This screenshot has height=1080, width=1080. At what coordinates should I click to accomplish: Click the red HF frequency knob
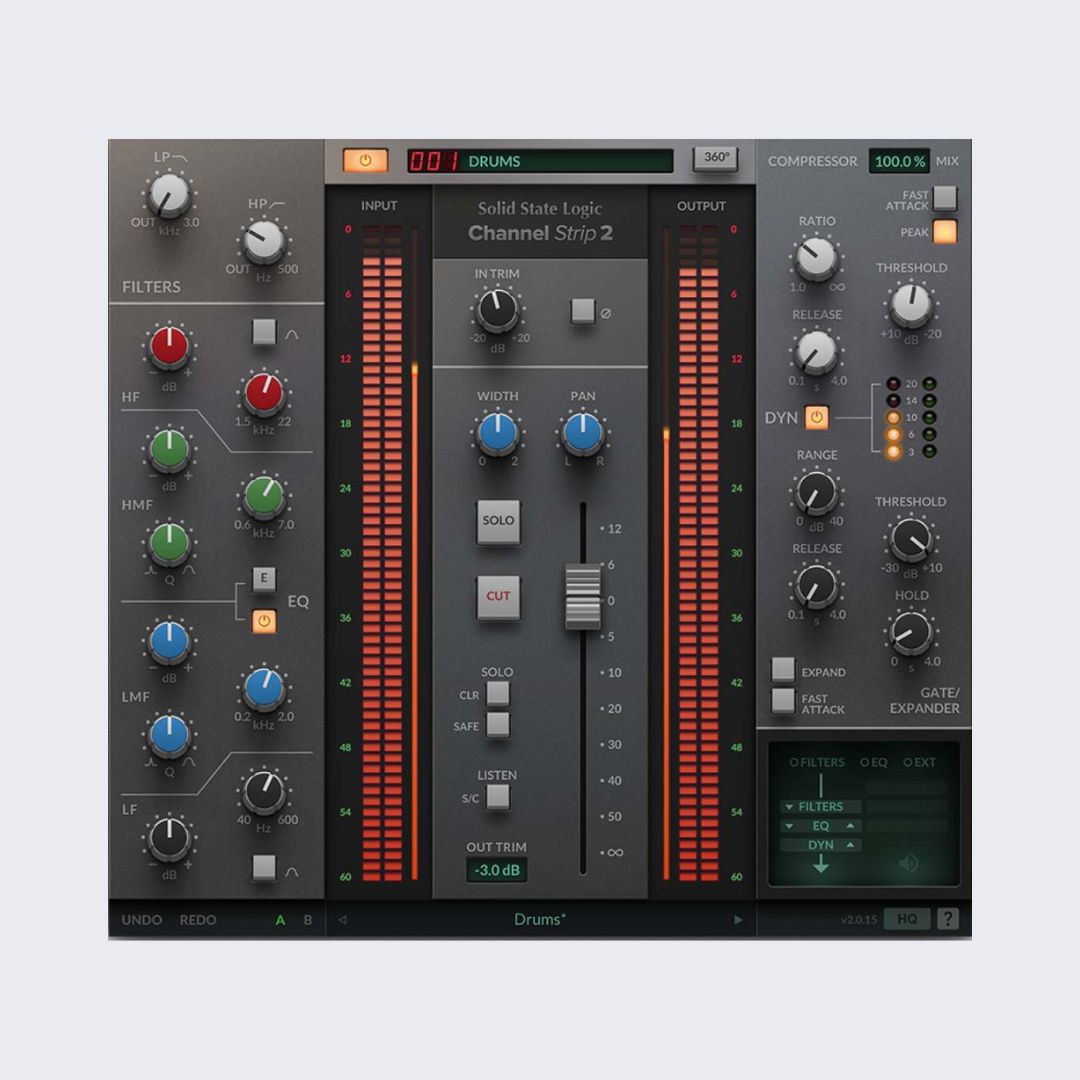[x=264, y=393]
